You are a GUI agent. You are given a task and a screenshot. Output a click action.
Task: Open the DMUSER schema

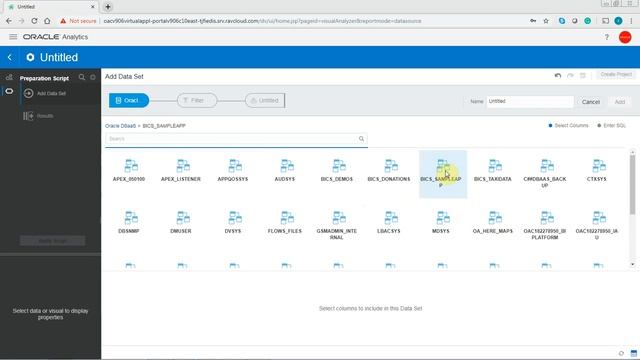pos(181,222)
